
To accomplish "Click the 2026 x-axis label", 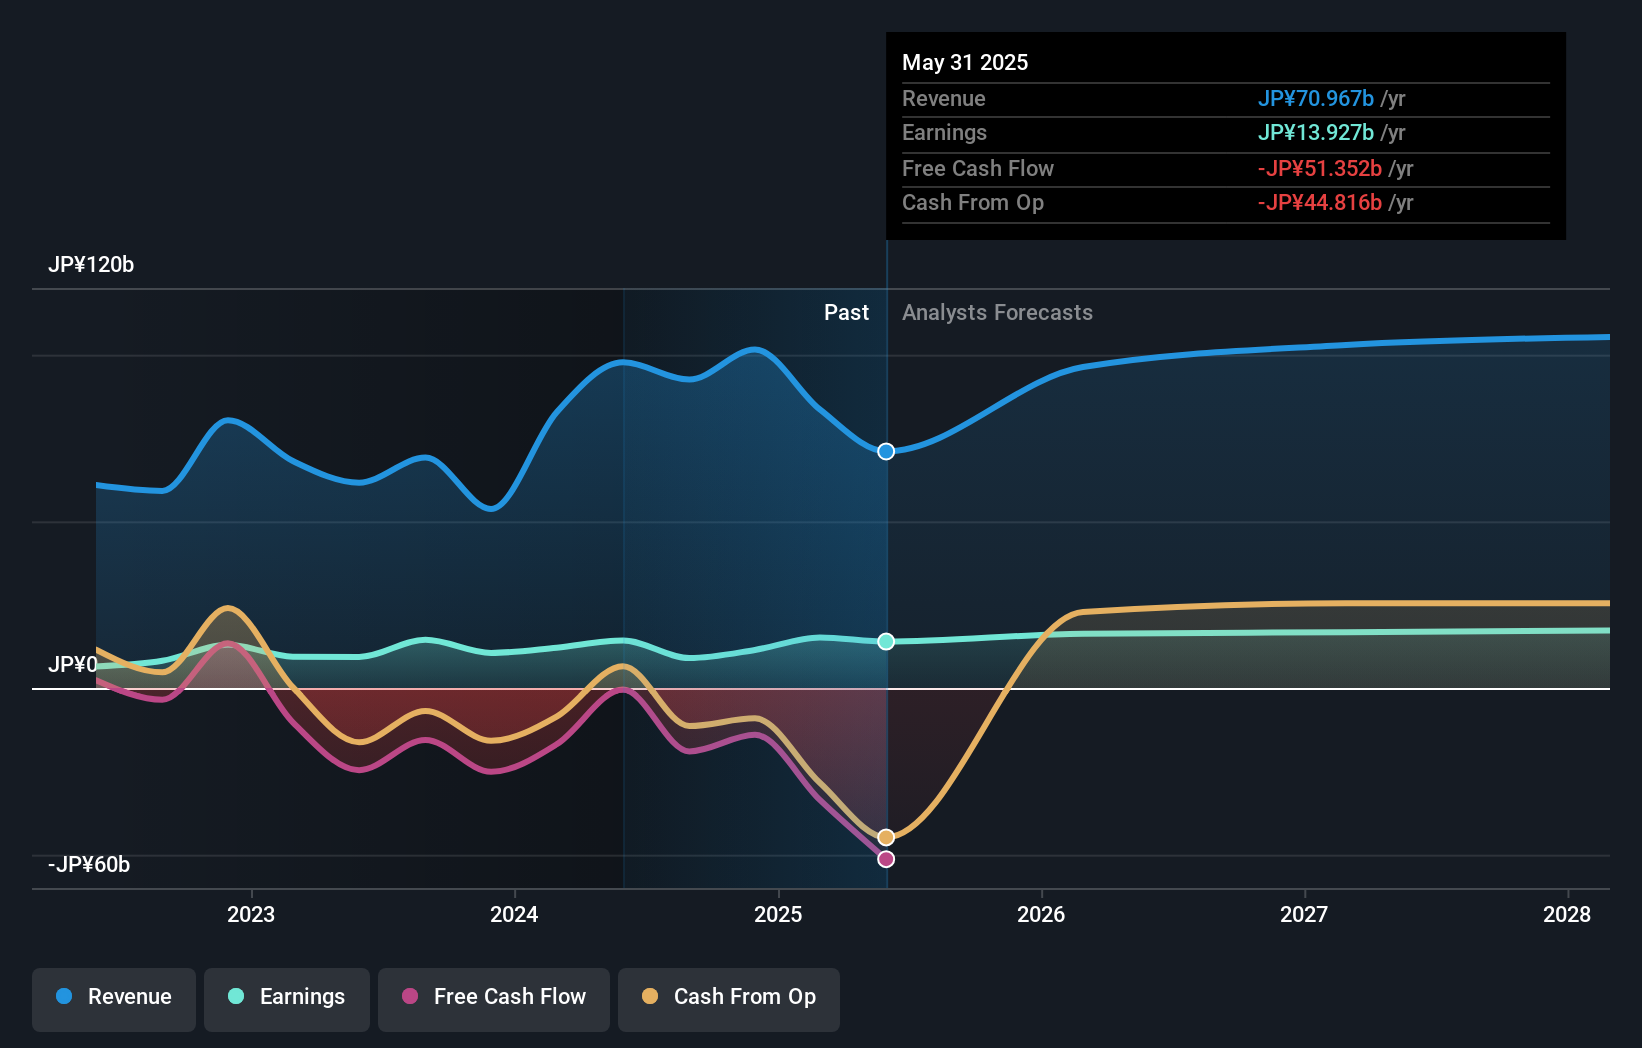I will (1041, 914).
